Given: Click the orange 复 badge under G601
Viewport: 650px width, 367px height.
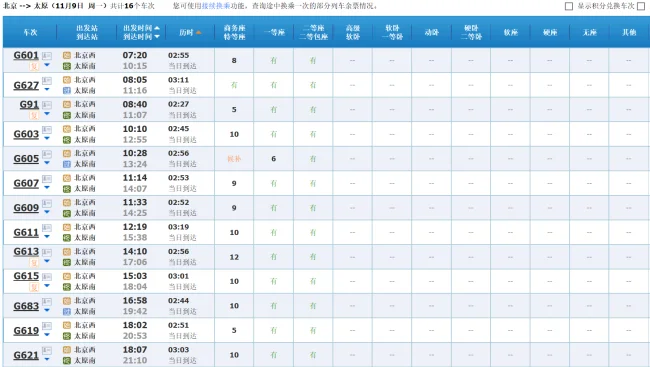Looking at the screenshot, I should click(x=34, y=66).
